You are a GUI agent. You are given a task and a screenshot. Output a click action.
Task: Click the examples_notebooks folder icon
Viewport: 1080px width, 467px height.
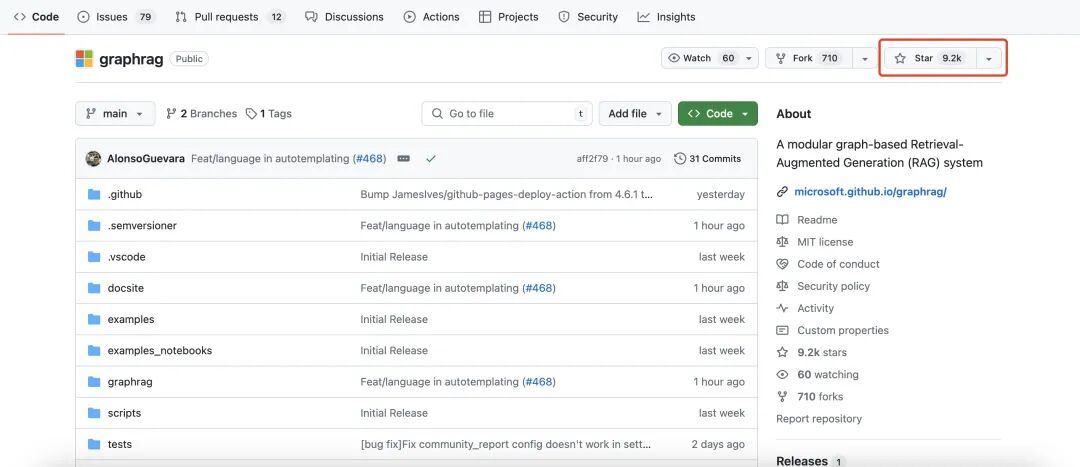[x=94, y=351]
